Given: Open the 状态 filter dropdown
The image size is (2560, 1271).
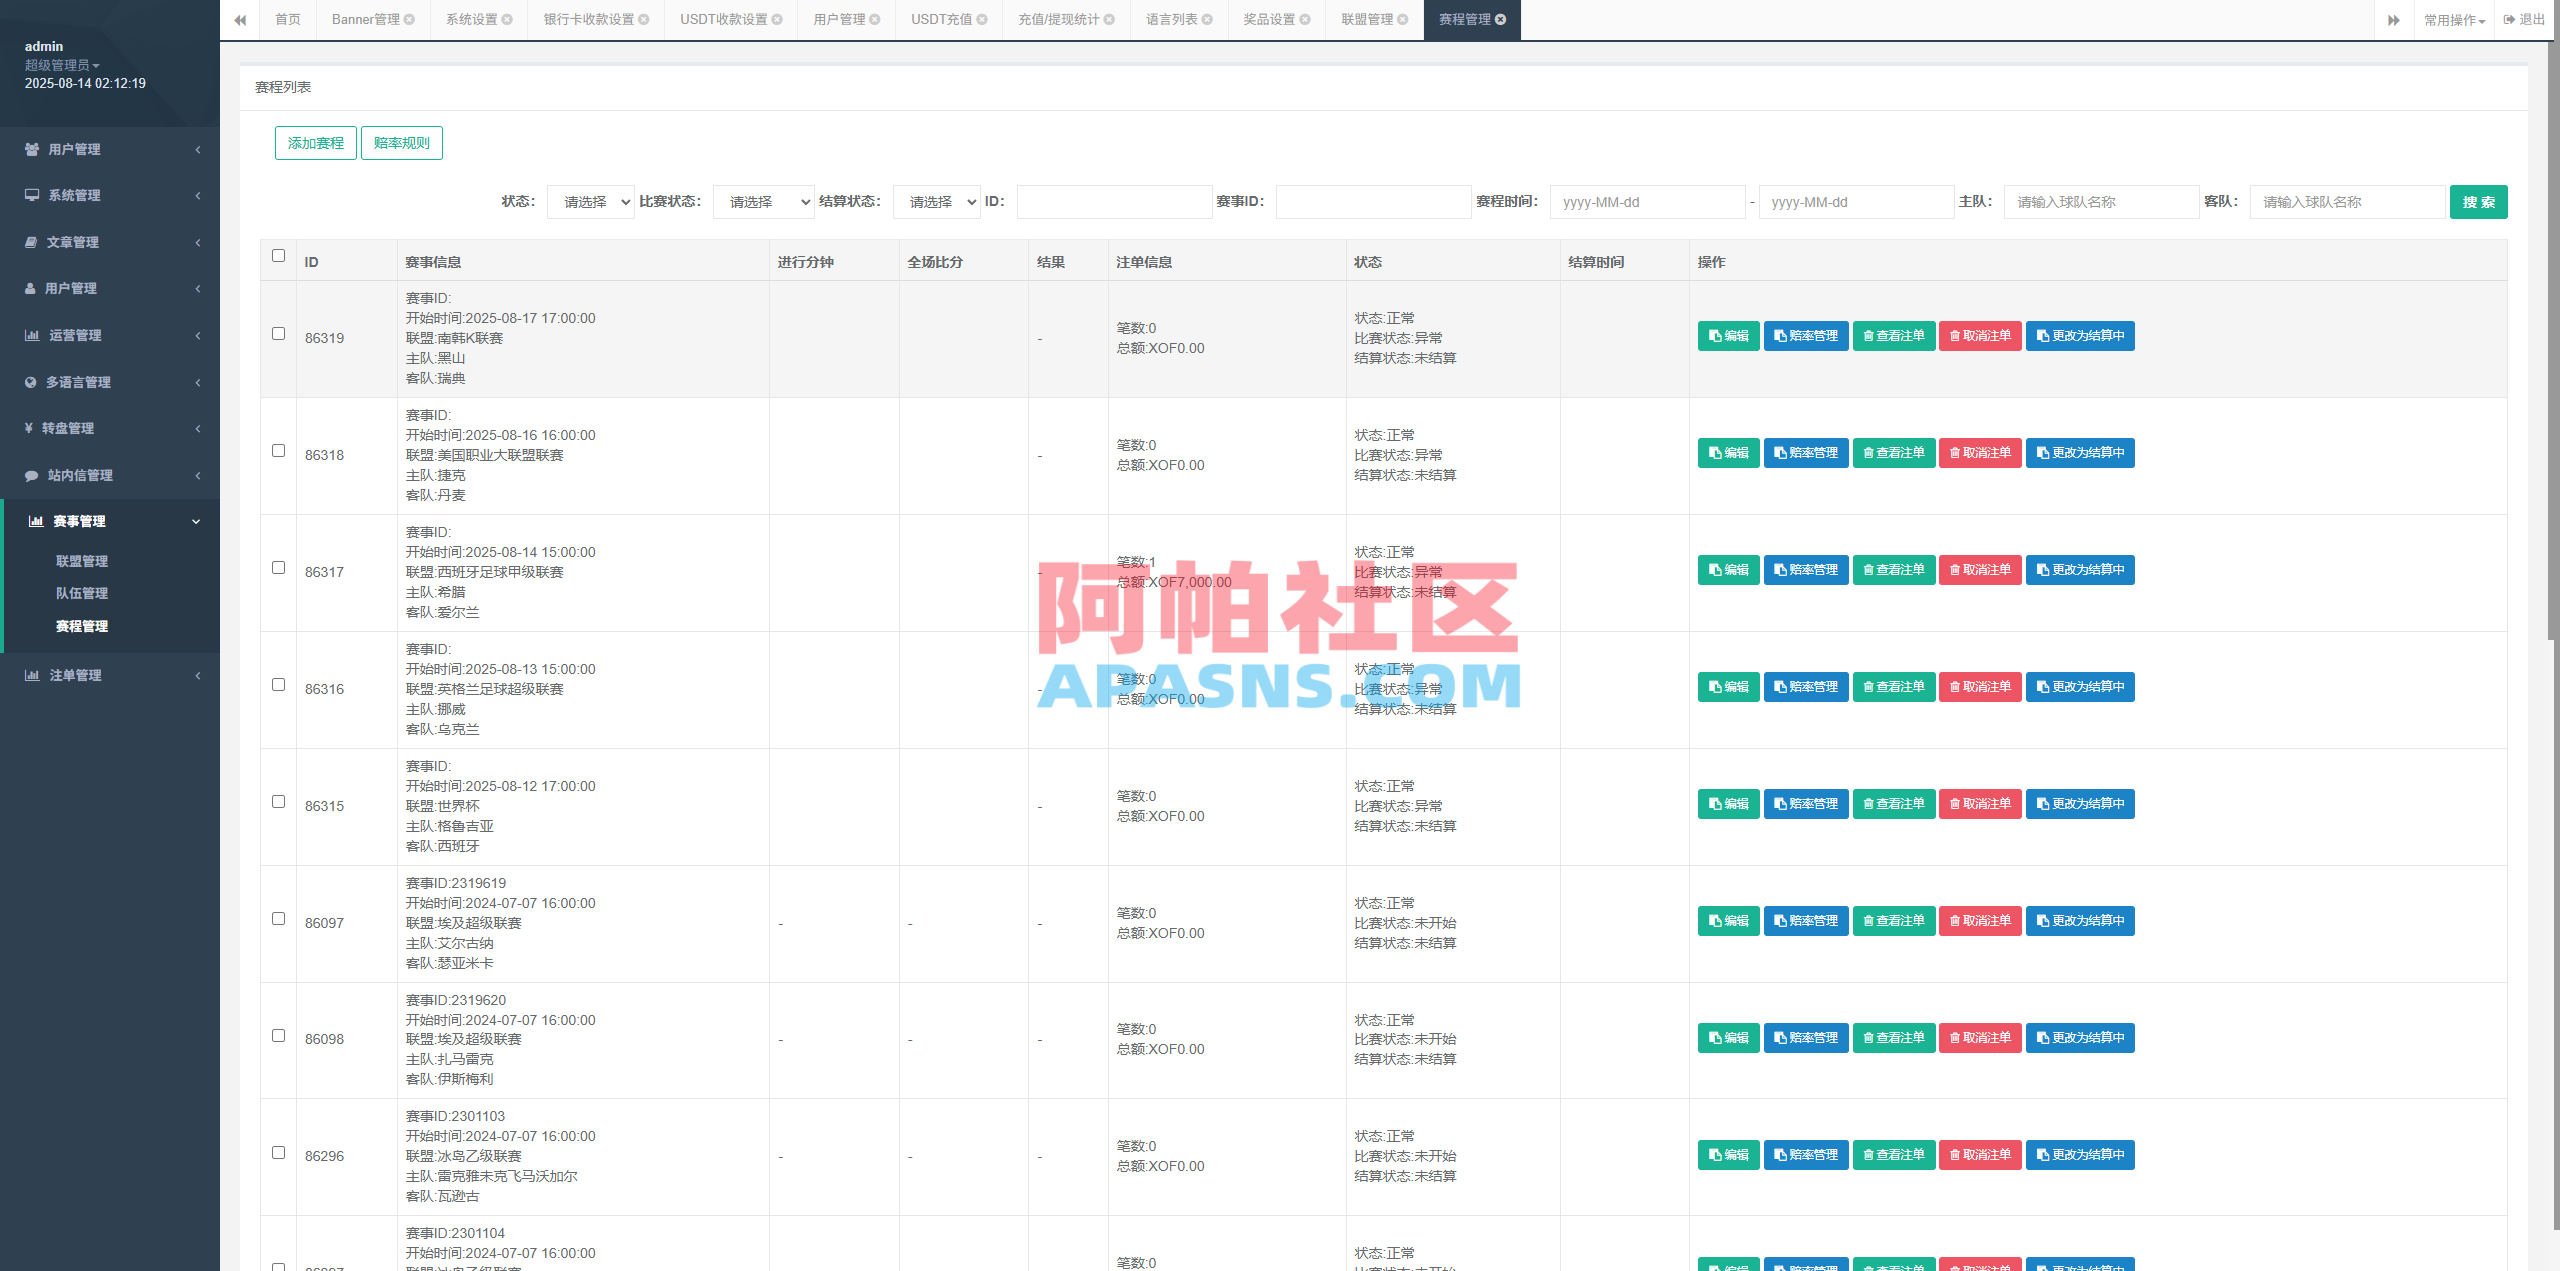Looking at the screenshot, I should coord(590,201).
